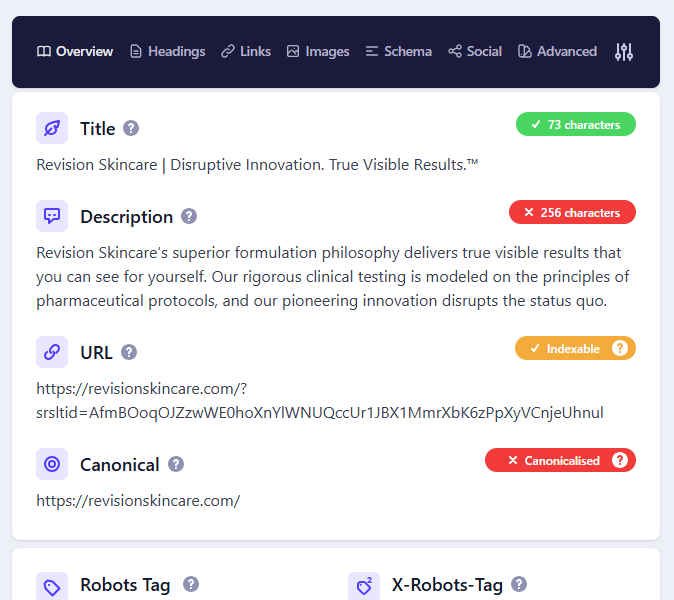Show help for the Title field
Viewport: 674px width, 600px height.
pos(131,128)
